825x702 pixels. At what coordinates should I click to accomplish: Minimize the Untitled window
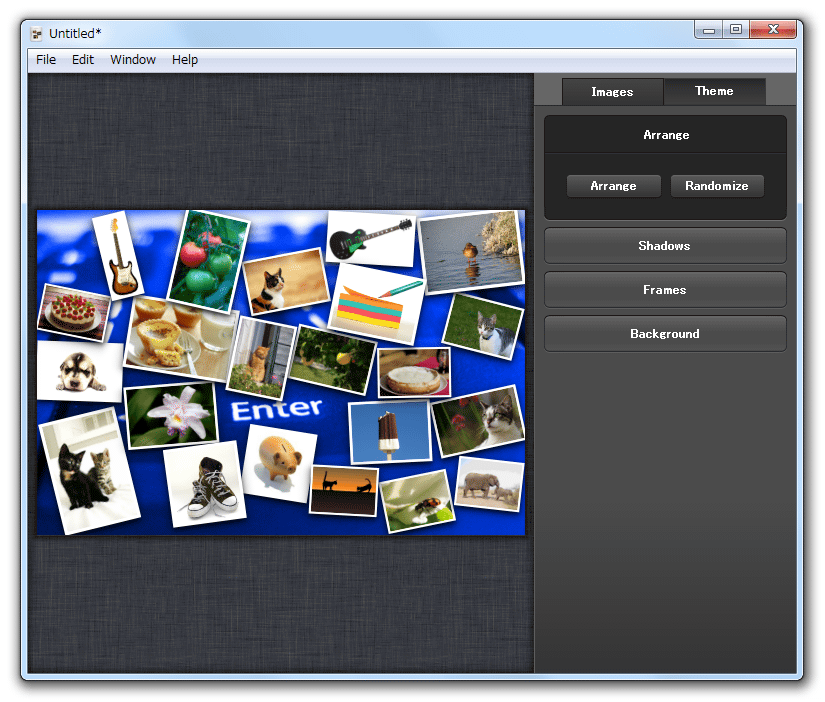tap(709, 30)
